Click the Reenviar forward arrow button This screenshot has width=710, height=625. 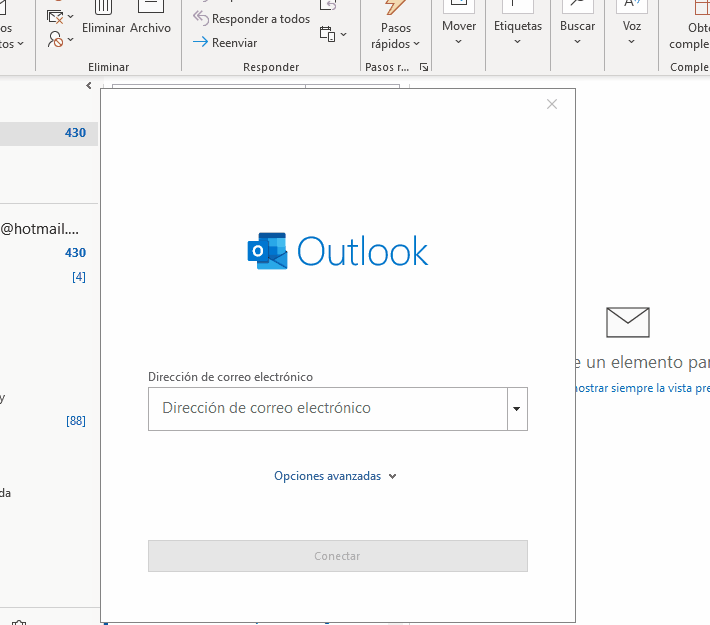(225, 43)
